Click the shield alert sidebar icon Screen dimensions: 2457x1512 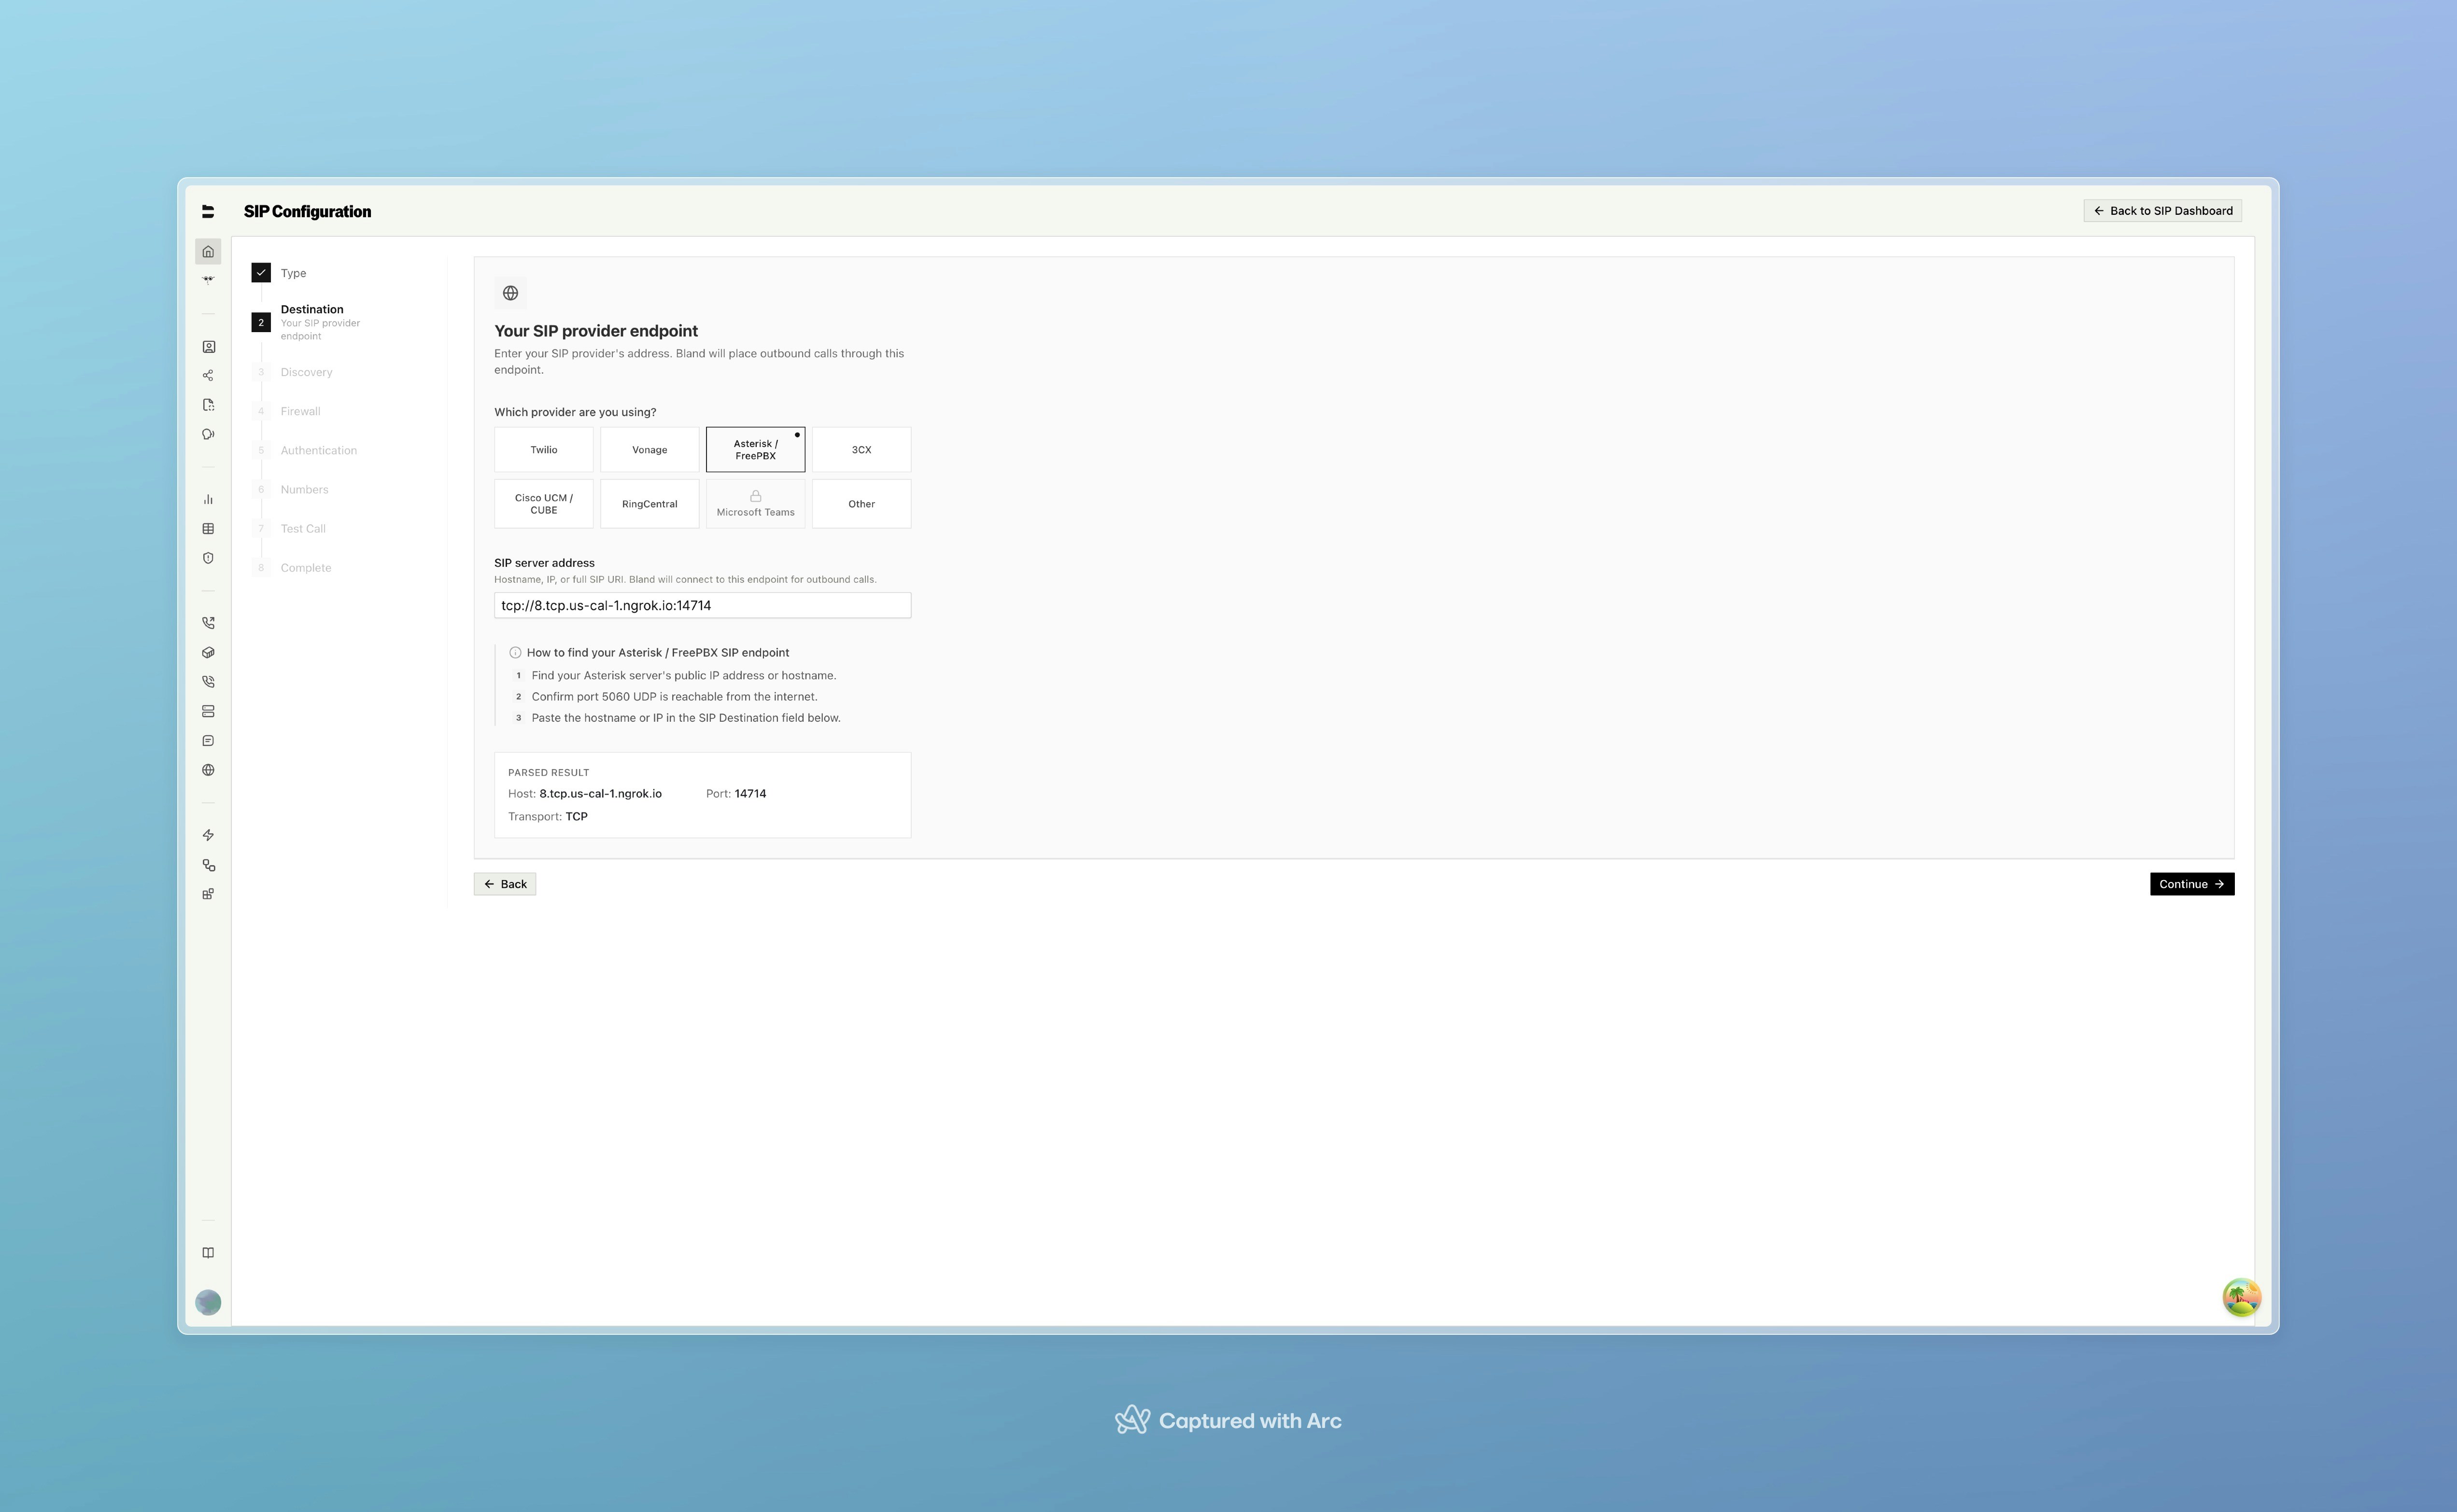tap(208, 558)
